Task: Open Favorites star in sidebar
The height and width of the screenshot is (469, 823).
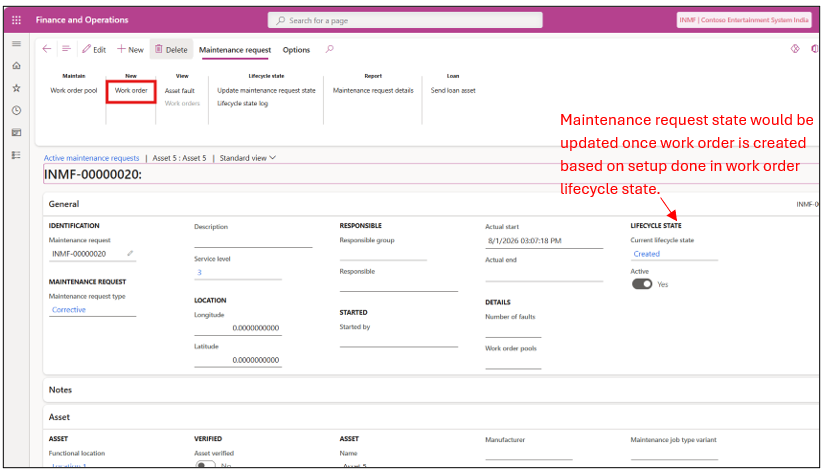Action: [x=16, y=88]
